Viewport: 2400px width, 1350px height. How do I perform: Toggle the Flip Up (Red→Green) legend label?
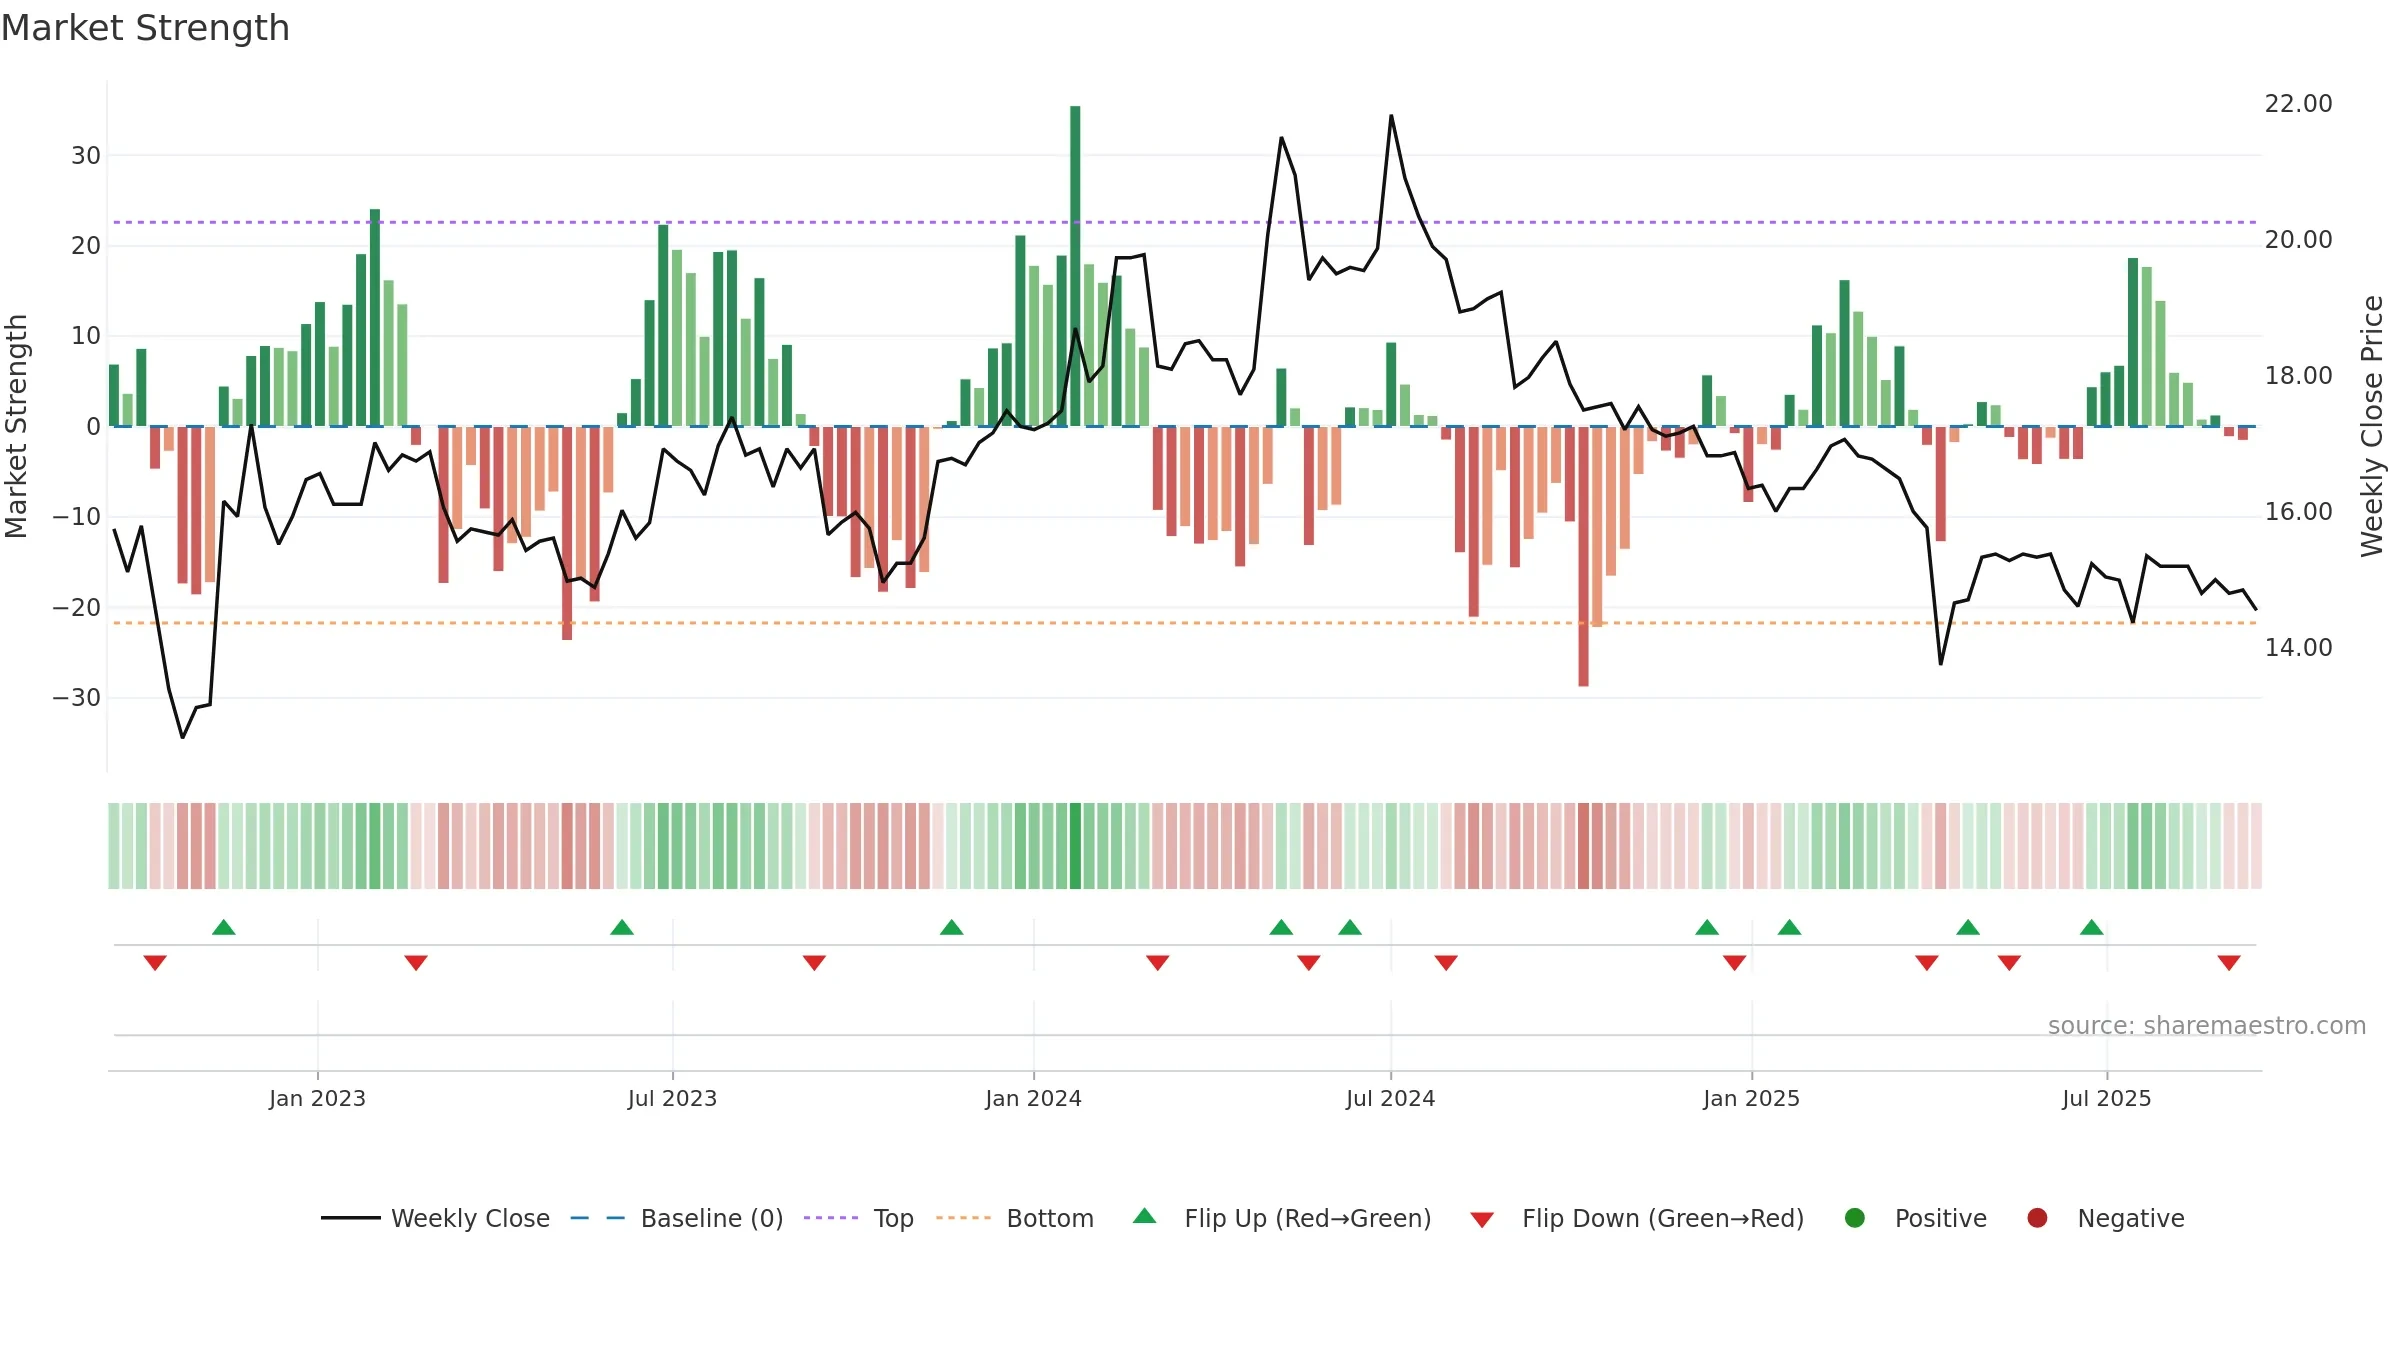1308,1219
